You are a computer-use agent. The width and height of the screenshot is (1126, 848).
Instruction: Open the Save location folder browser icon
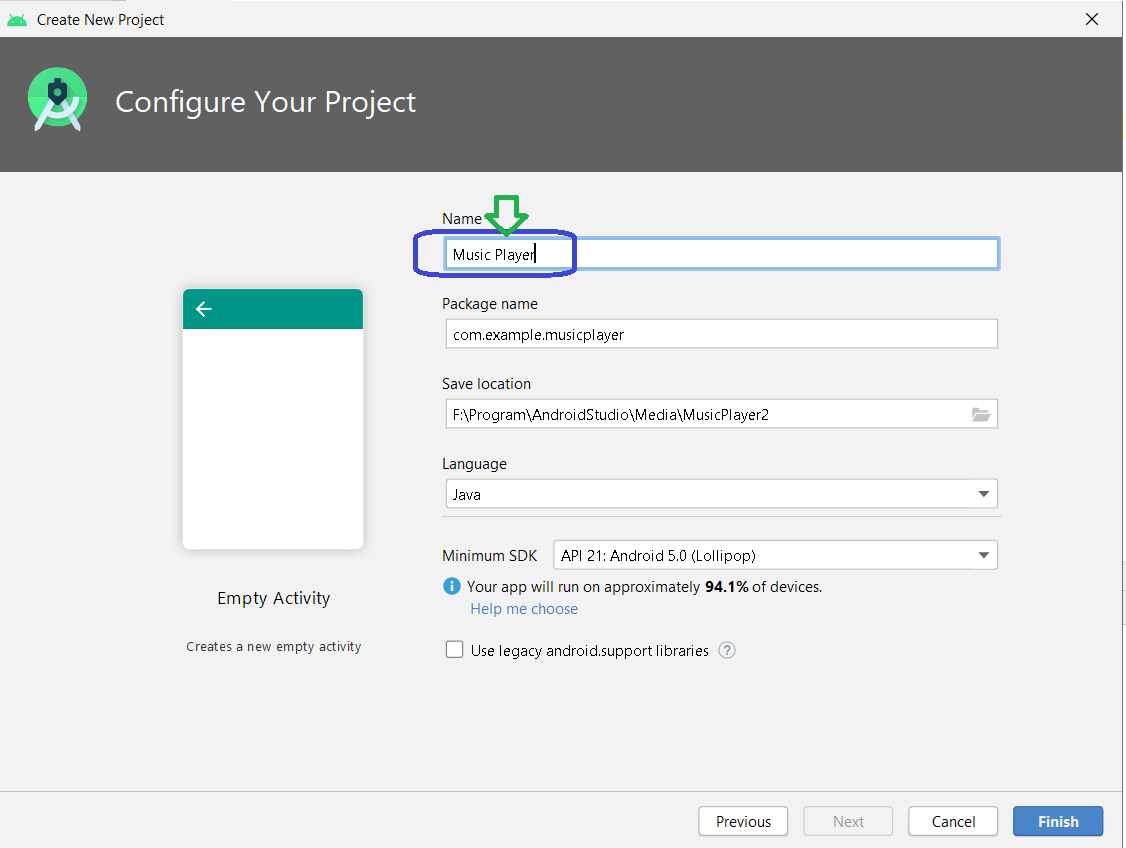981,413
